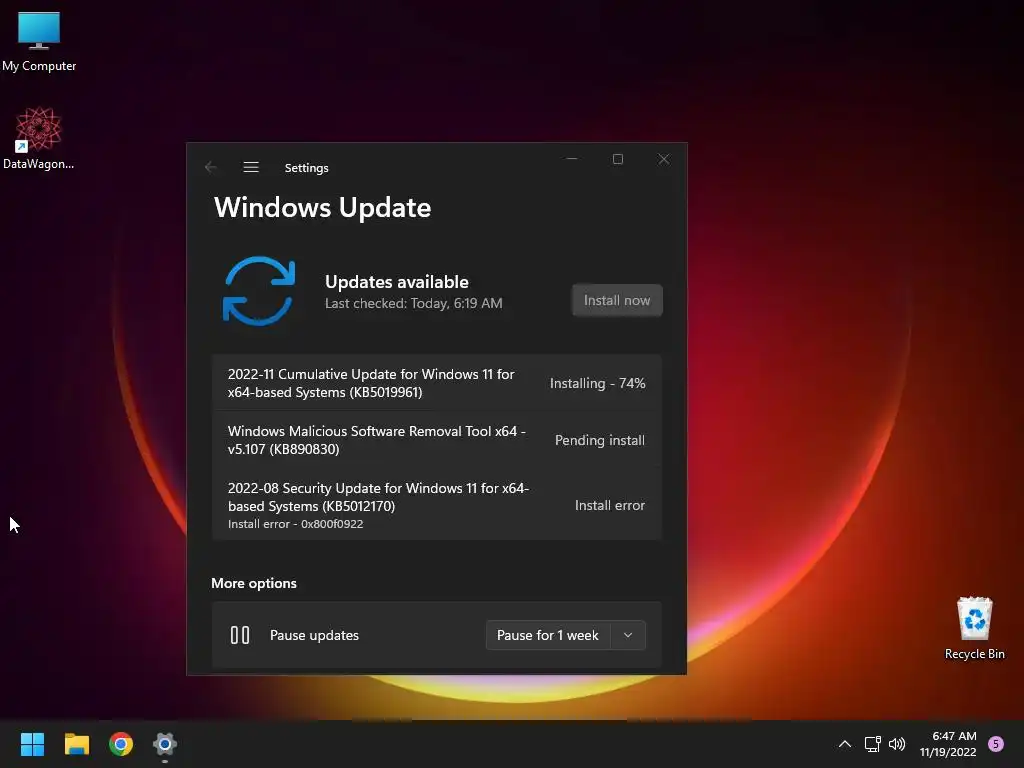1024x768 pixels.
Task: Minimize the Settings window
Action: point(572,159)
